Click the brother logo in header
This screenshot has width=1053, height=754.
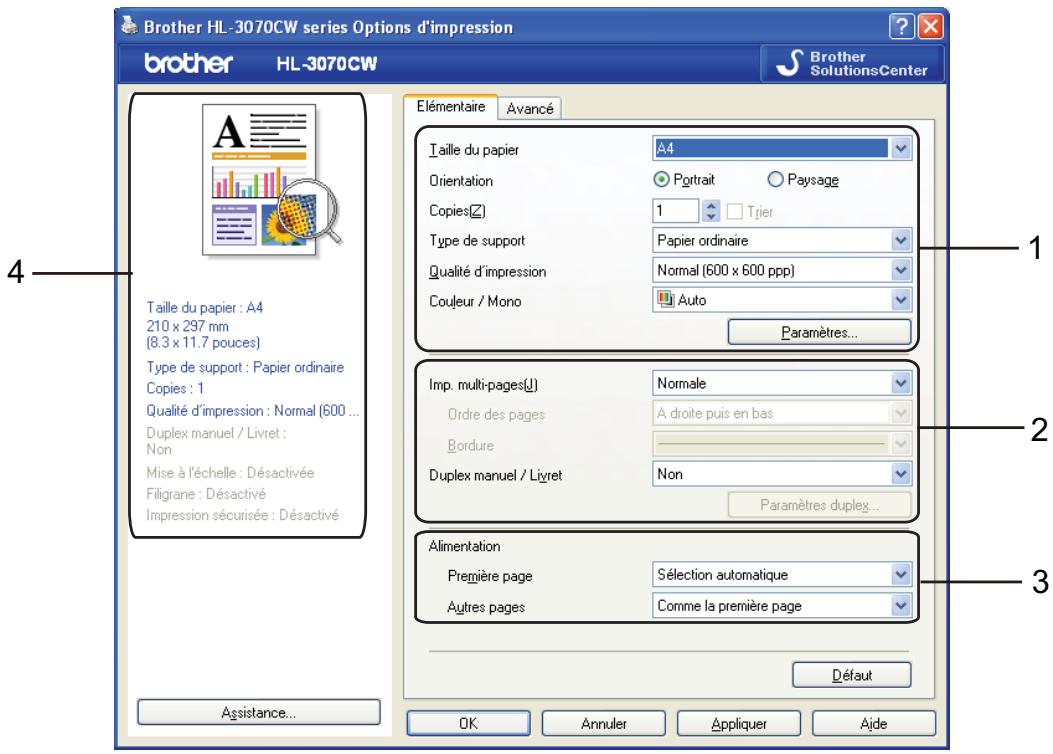pos(188,63)
